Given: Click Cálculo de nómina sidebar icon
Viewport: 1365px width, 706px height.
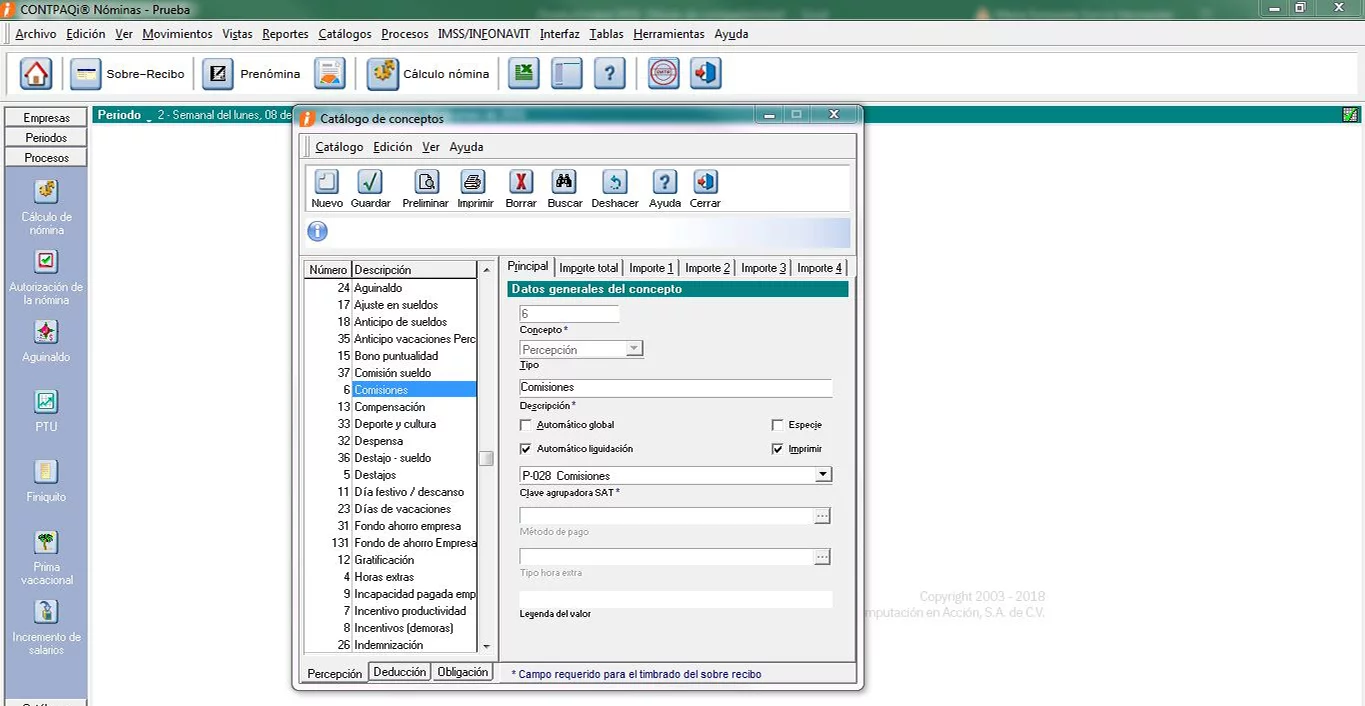Looking at the screenshot, I should tap(46, 191).
